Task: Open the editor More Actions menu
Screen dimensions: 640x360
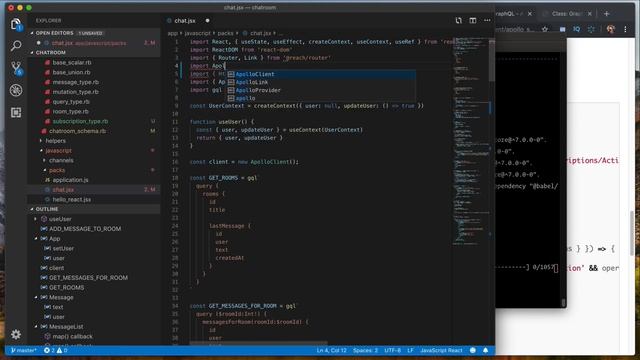Action: point(487,20)
